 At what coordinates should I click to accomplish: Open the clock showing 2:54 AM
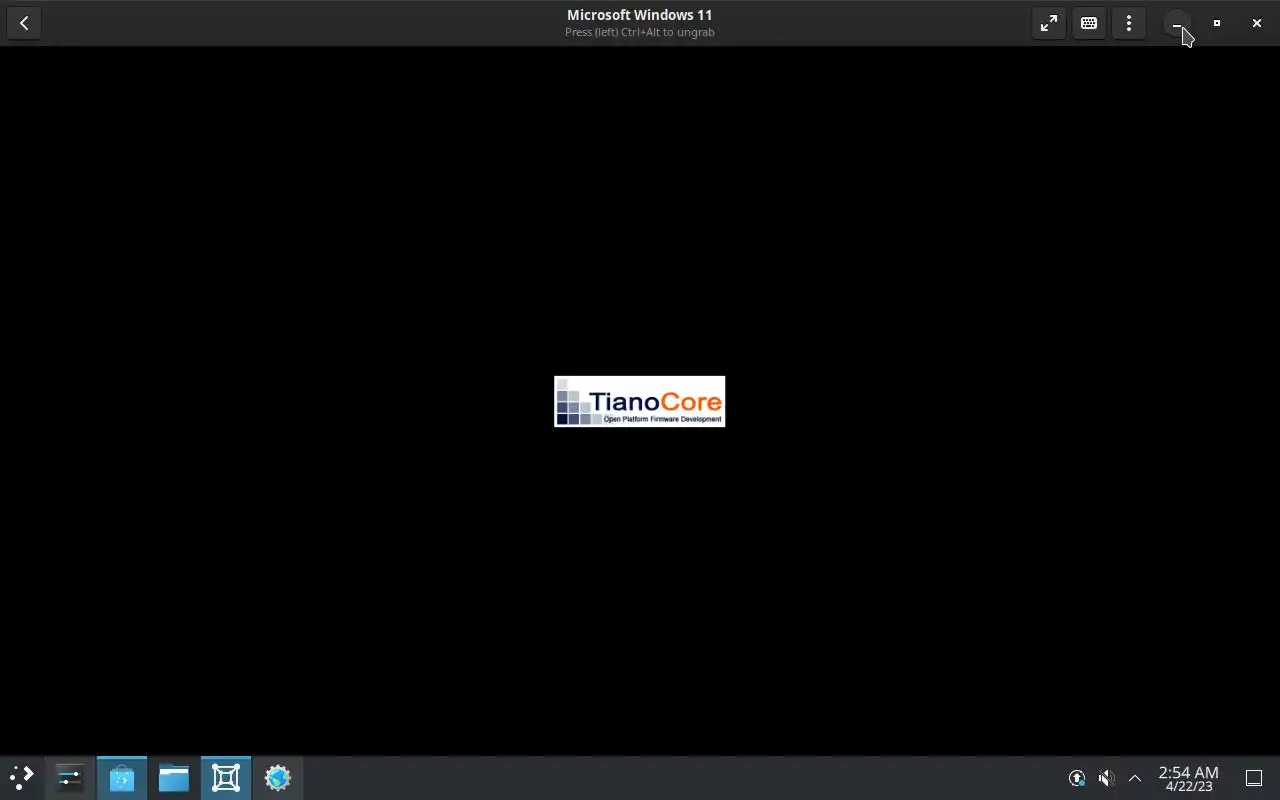point(1189,778)
